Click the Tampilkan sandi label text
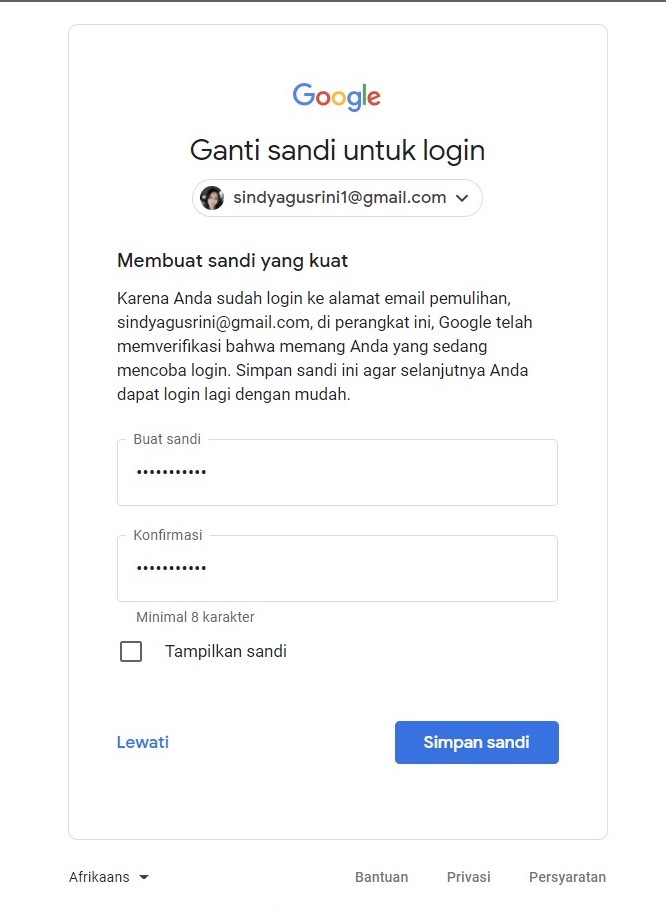This screenshot has width=666, height=913. pos(226,651)
